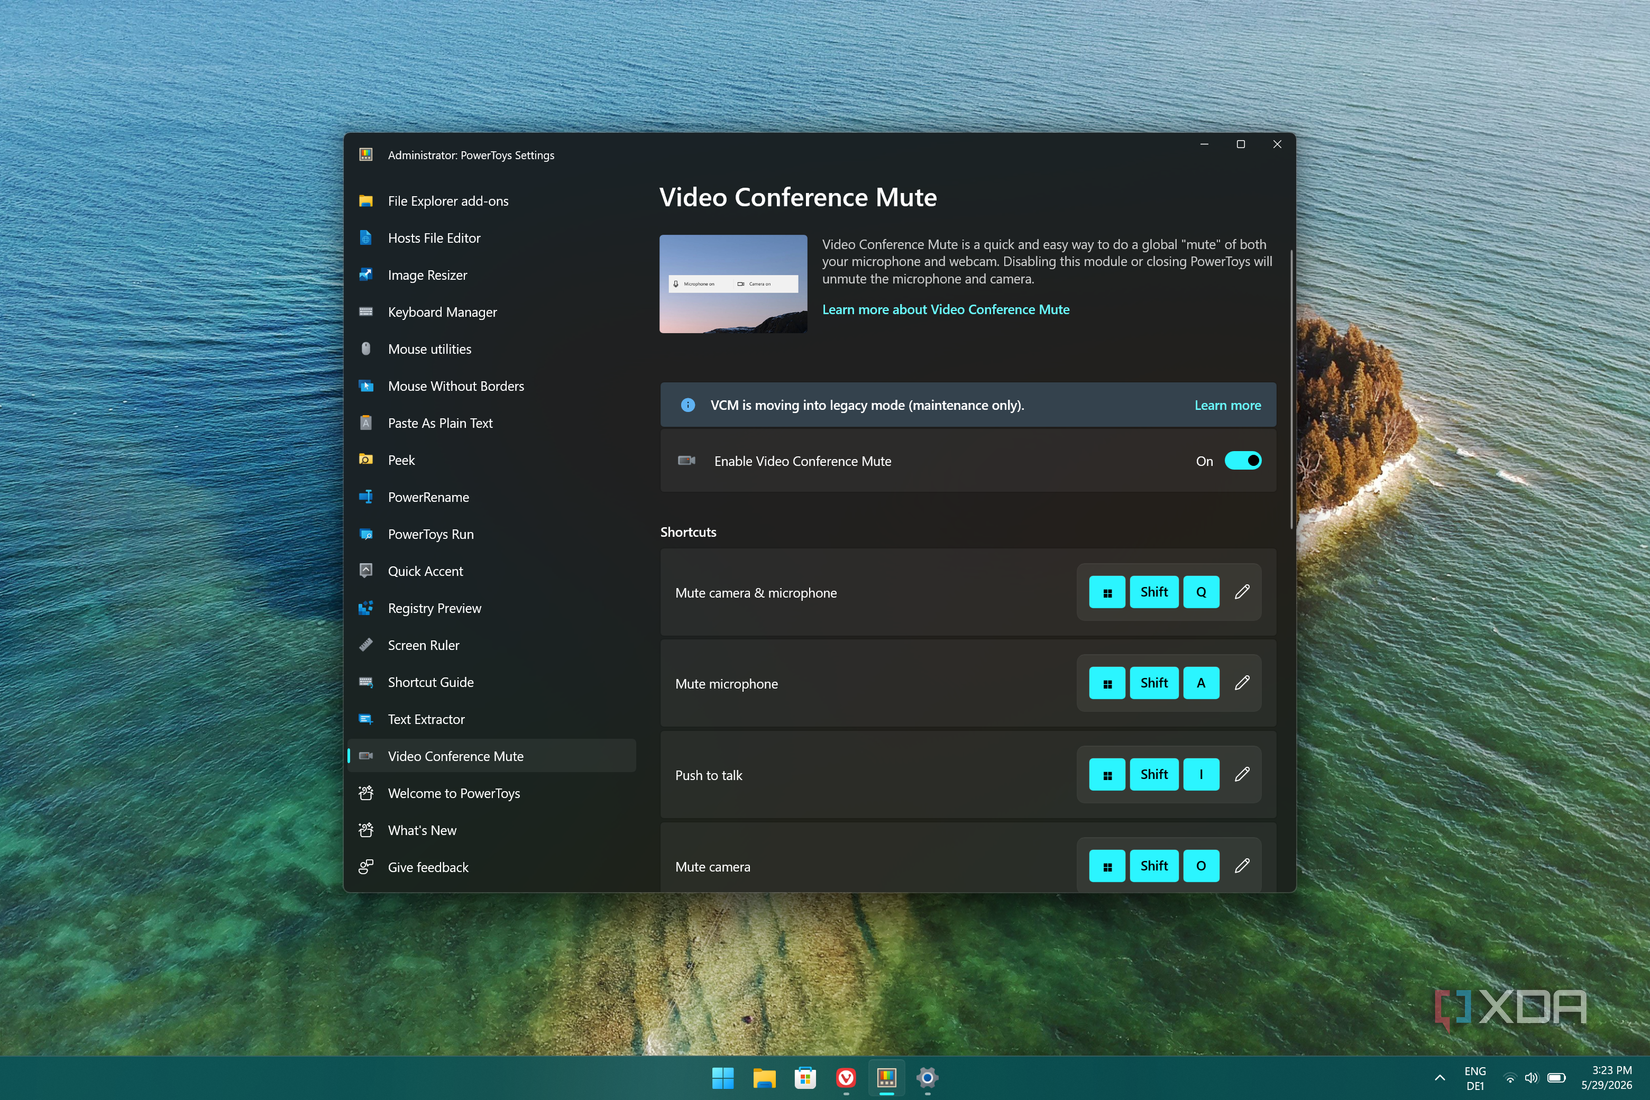Open Settings gear app from taskbar

[x=928, y=1078]
